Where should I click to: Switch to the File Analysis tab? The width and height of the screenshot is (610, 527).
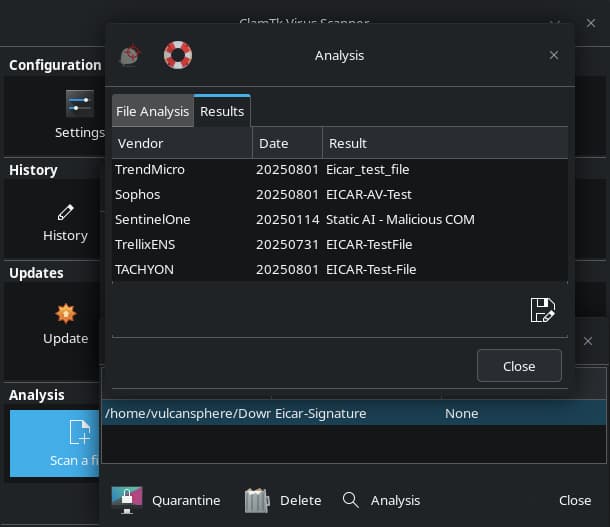point(151,111)
